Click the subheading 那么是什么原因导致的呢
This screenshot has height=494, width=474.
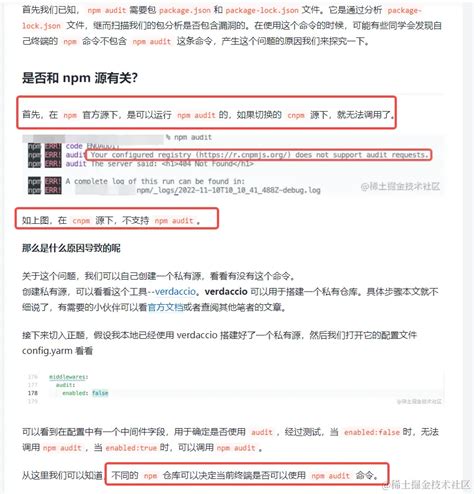(71, 248)
